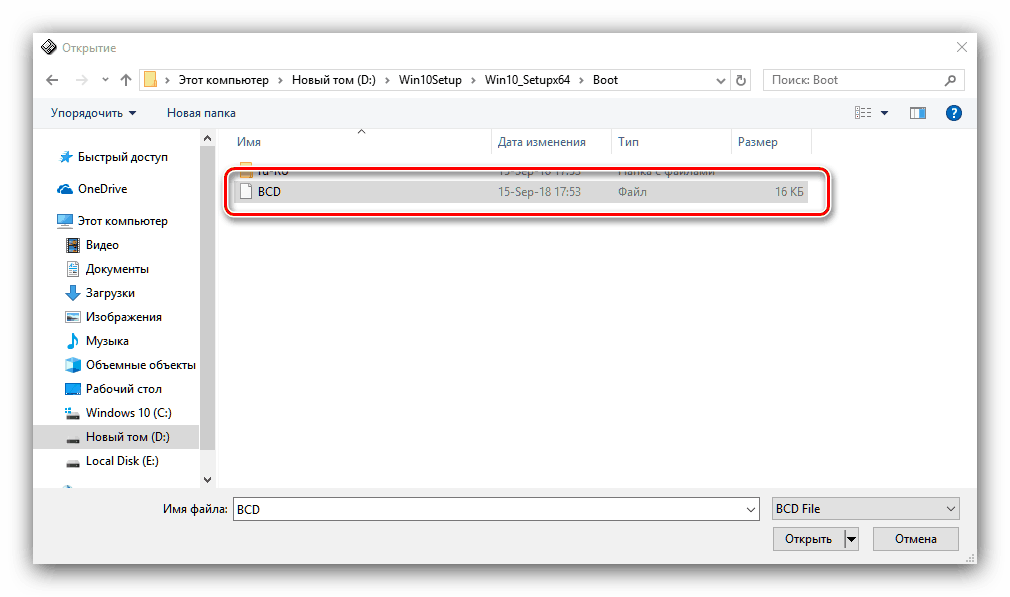The width and height of the screenshot is (1010, 597).
Task: Select 'Новый том (D:)' in address path
Action: [x=334, y=80]
